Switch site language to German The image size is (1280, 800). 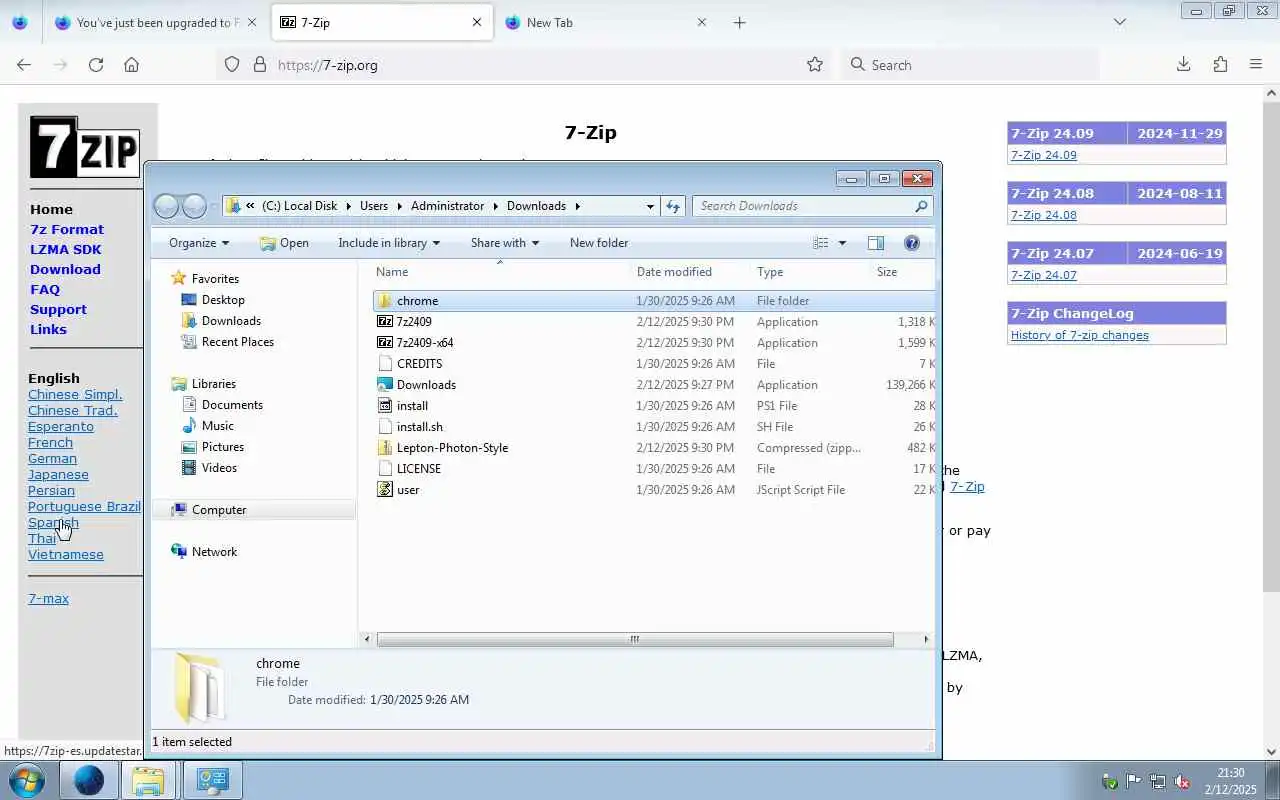click(52, 458)
